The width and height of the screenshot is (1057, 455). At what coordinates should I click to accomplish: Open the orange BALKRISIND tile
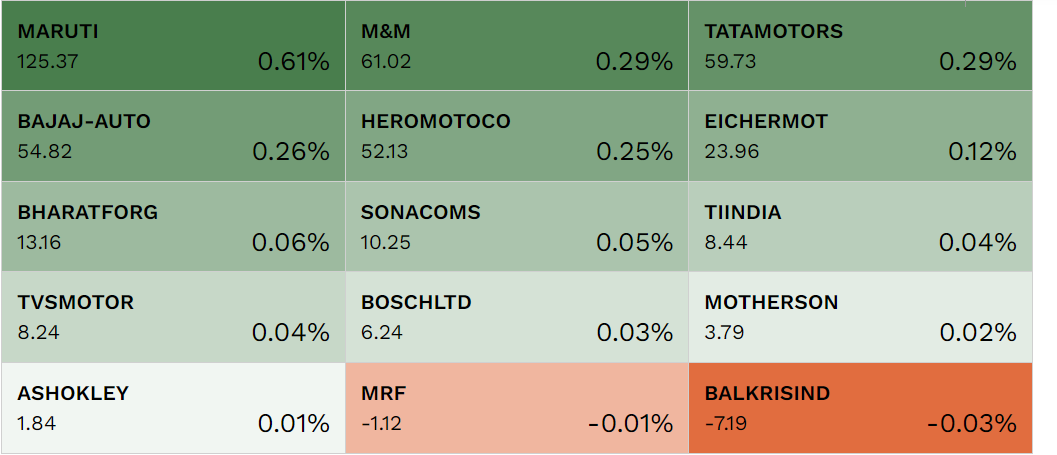point(860,408)
